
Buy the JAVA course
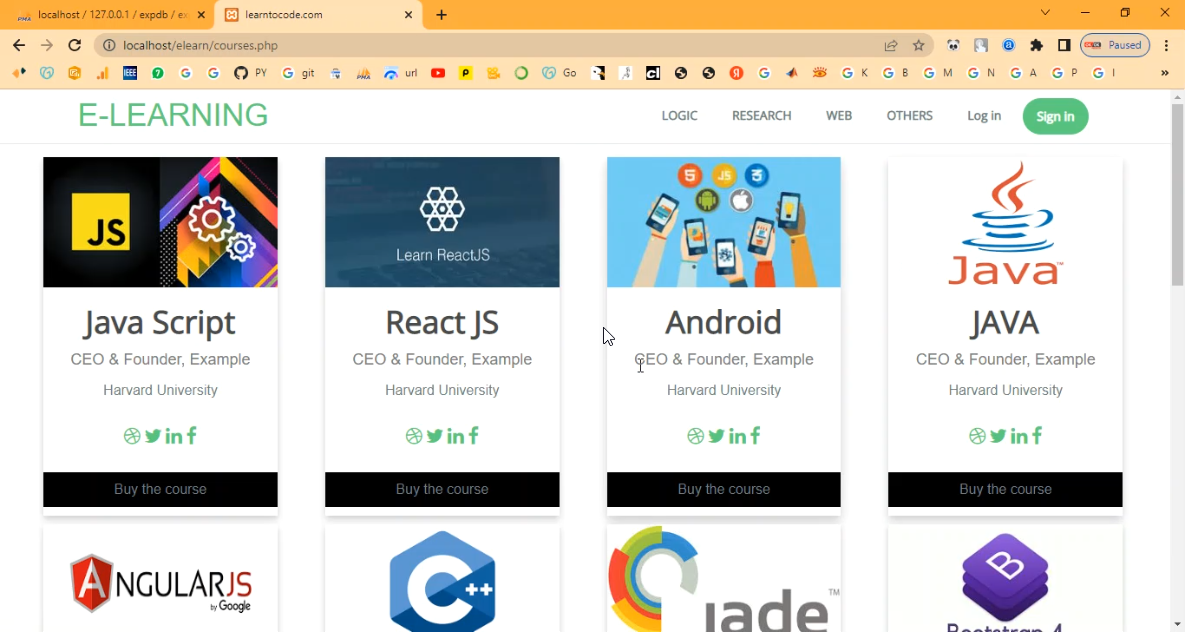click(x=1005, y=489)
